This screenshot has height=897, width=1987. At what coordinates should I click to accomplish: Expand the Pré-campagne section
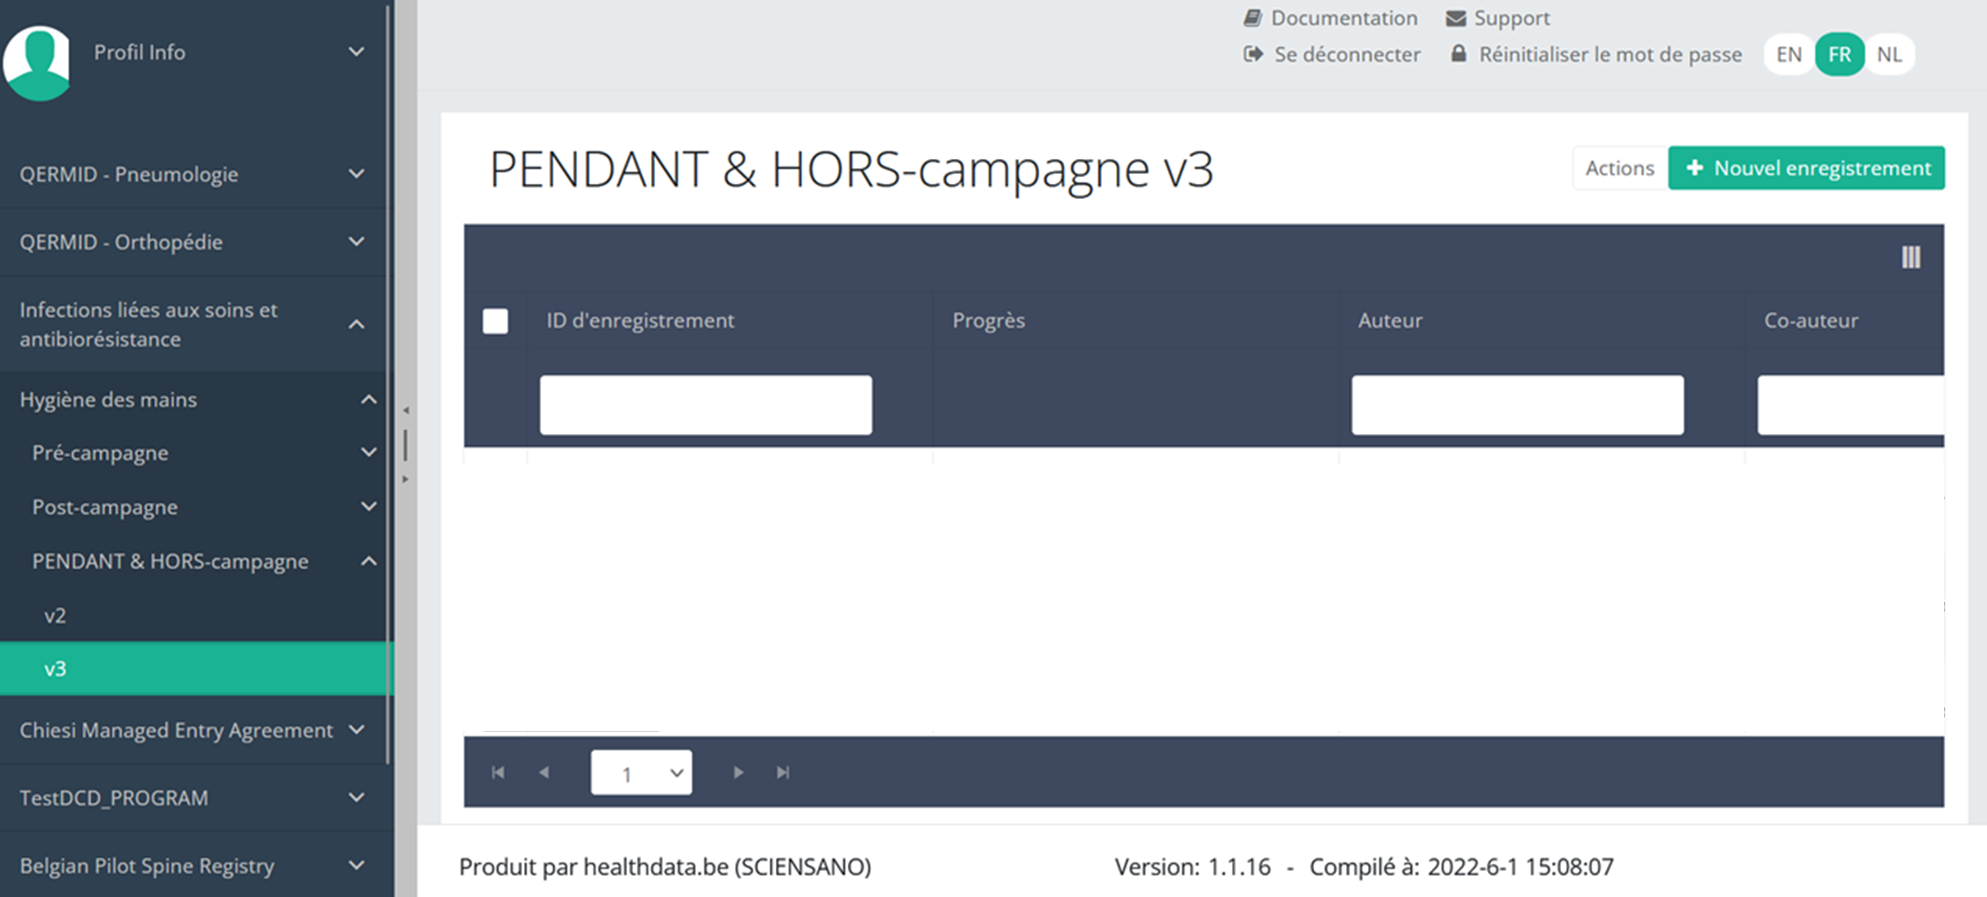click(x=200, y=453)
